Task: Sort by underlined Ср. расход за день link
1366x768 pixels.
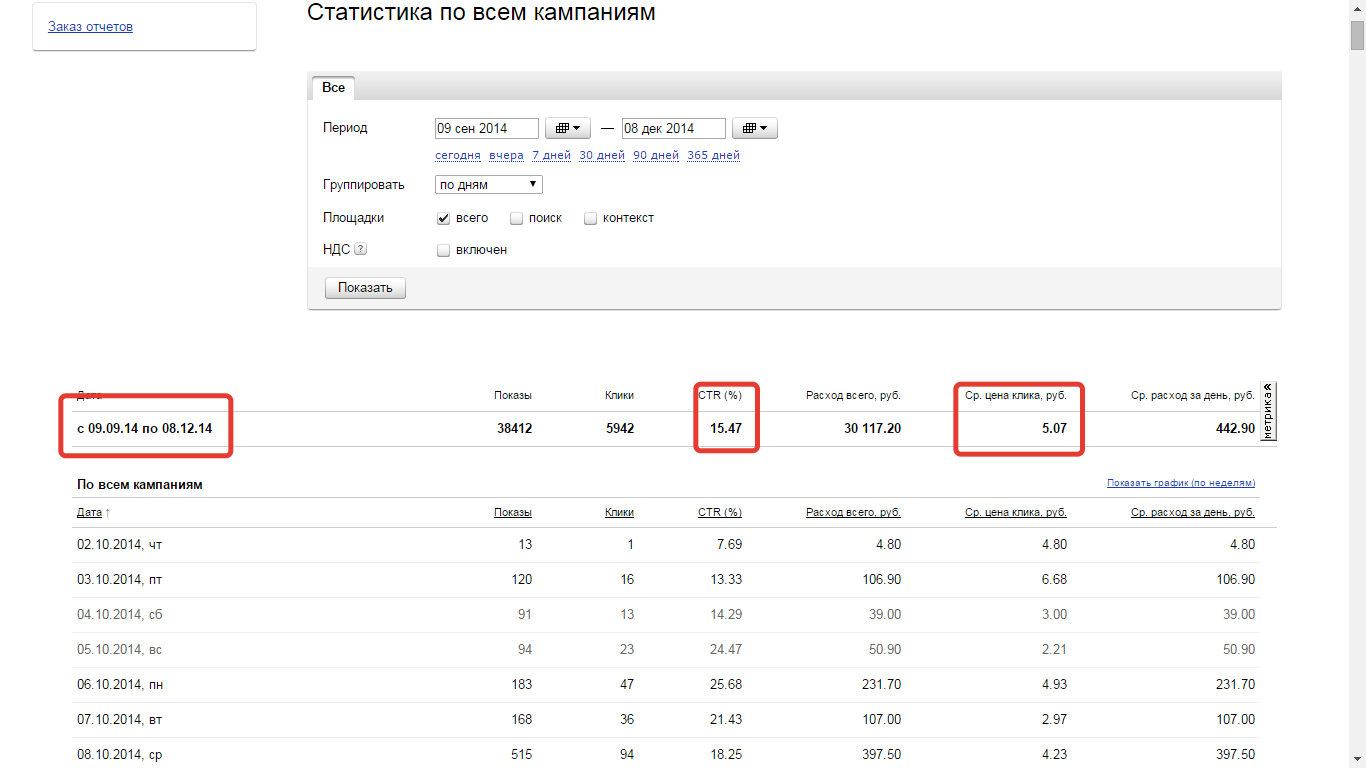Action: click(1193, 512)
